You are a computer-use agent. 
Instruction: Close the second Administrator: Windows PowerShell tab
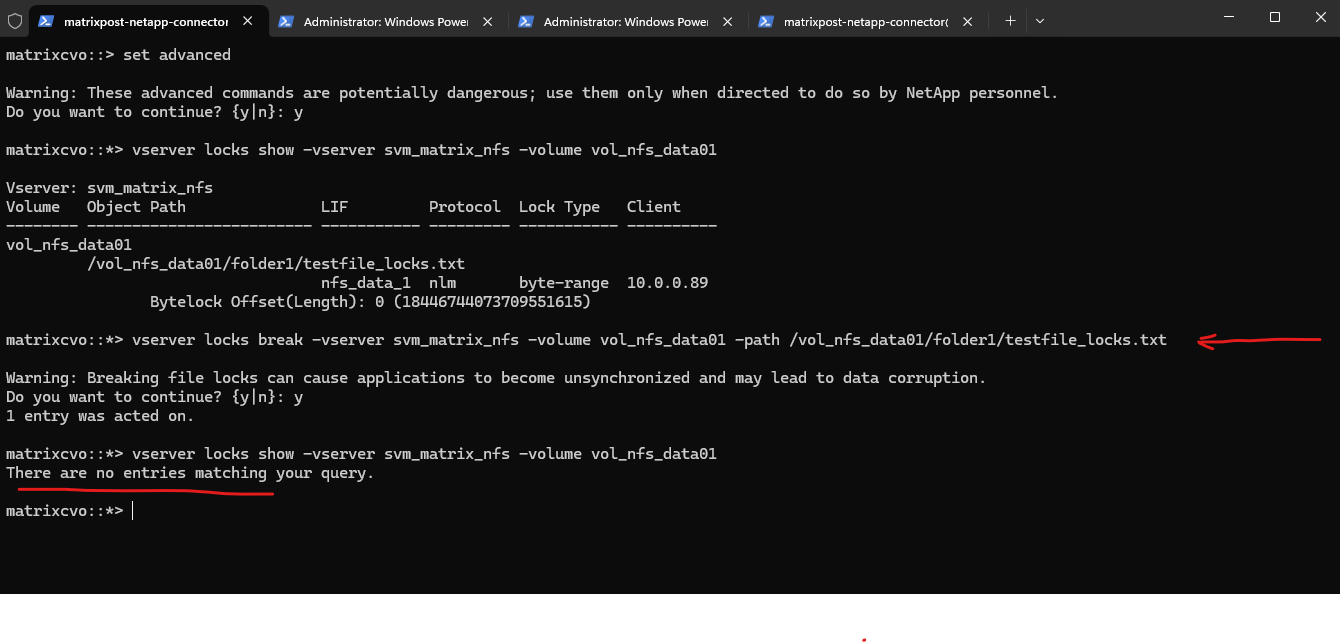727,20
